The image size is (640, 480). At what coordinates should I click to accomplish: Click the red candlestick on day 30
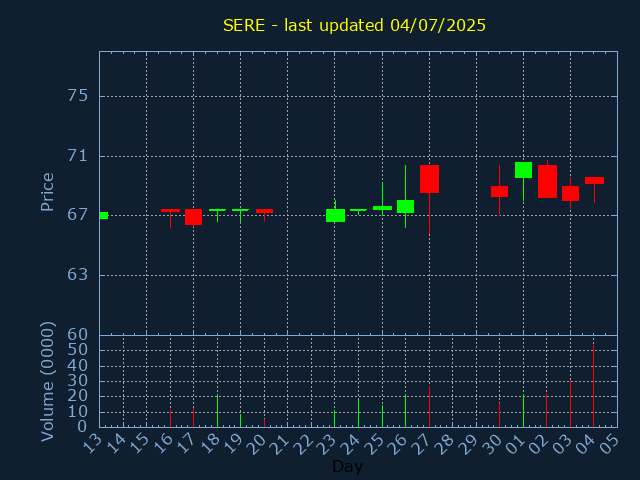click(499, 191)
